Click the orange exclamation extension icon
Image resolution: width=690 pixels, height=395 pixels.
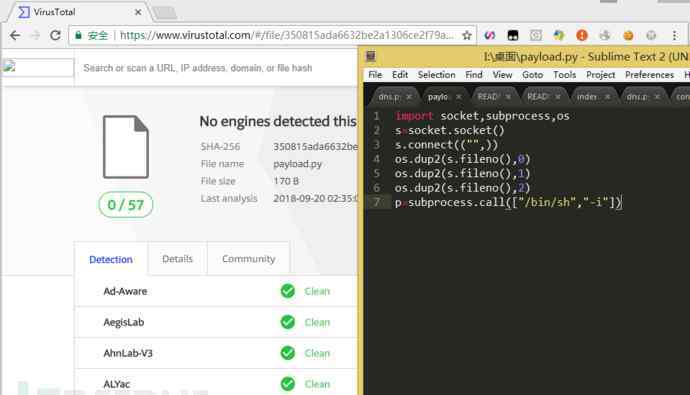pyautogui.click(x=582, y=35)
